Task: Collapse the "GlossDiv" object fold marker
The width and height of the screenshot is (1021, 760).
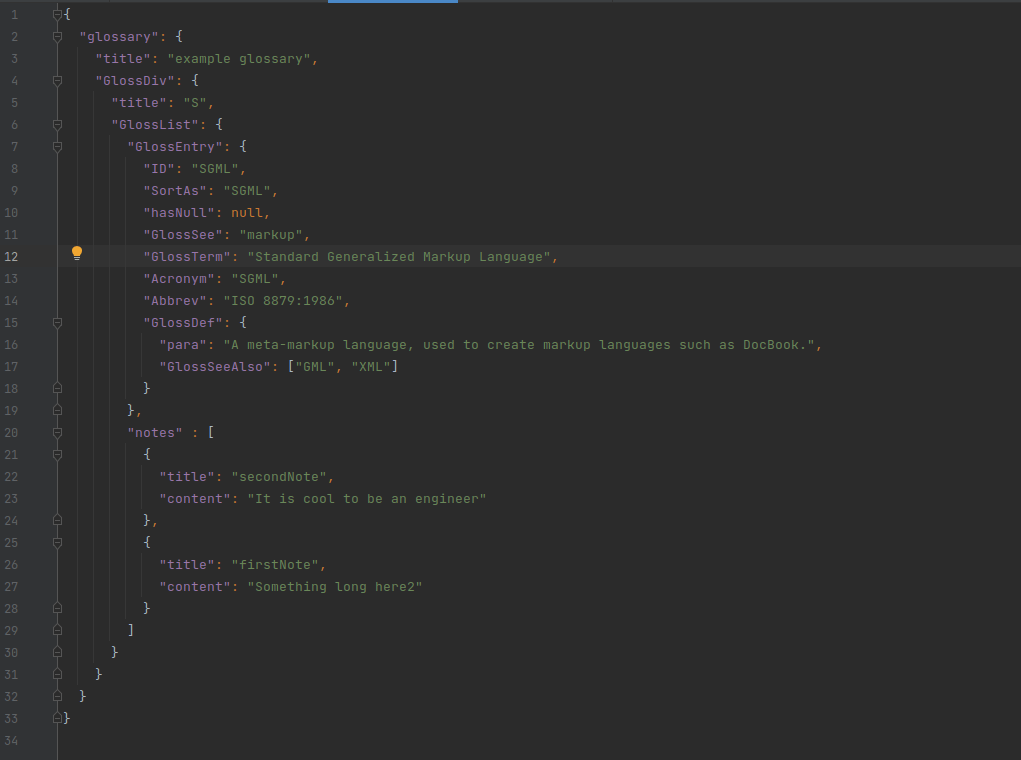Action: pyautogui.click(x=57, y=80)
